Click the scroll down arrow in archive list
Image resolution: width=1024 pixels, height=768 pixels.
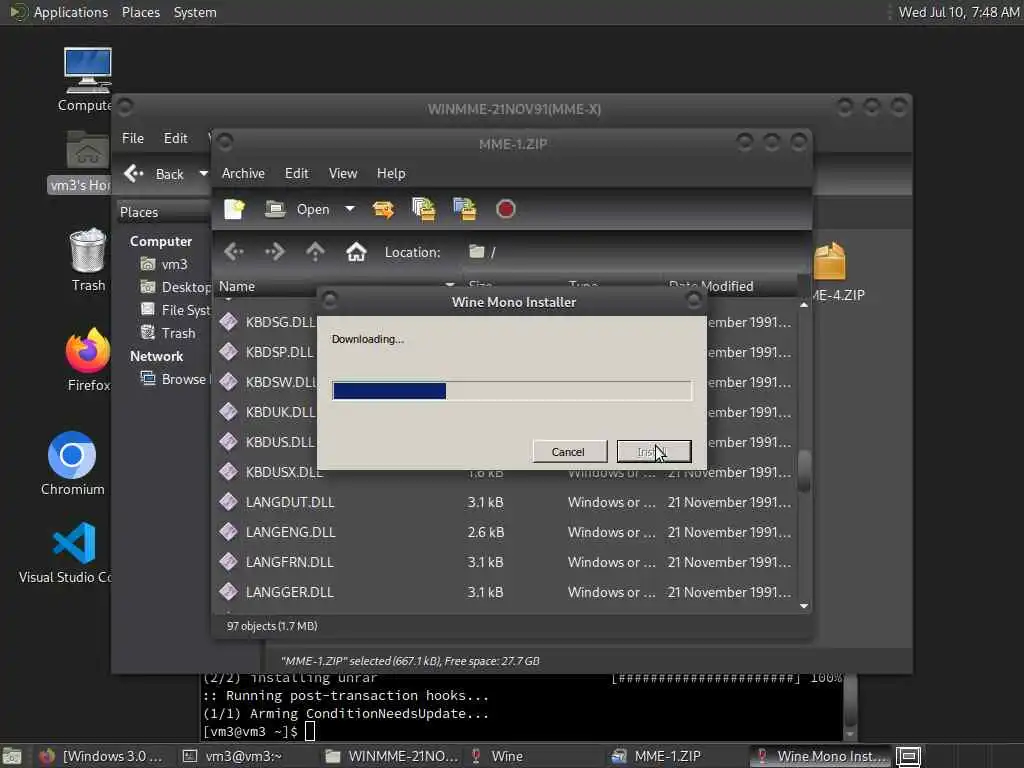pyautogui.click(x=804, y=606)
